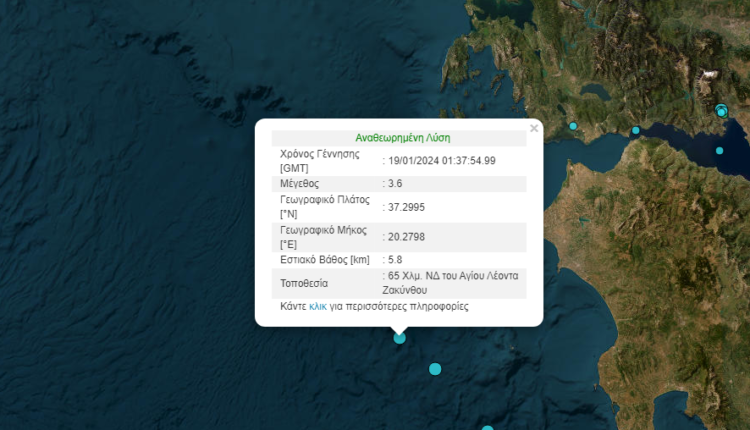Select the larger marker southeast of the popup
750x430 pixels.
click(x=435, y=369)
